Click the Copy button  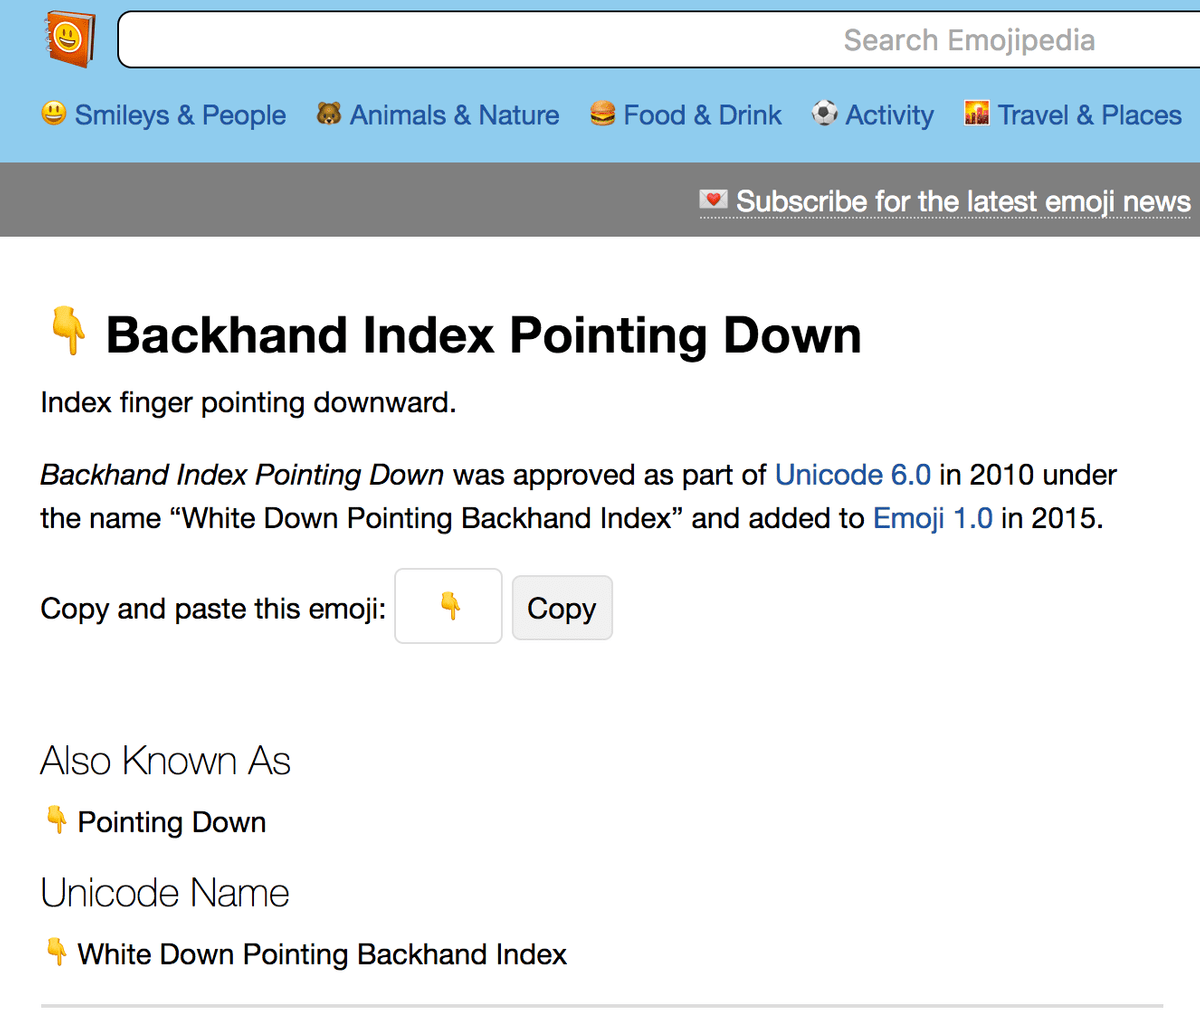point(562,608)
